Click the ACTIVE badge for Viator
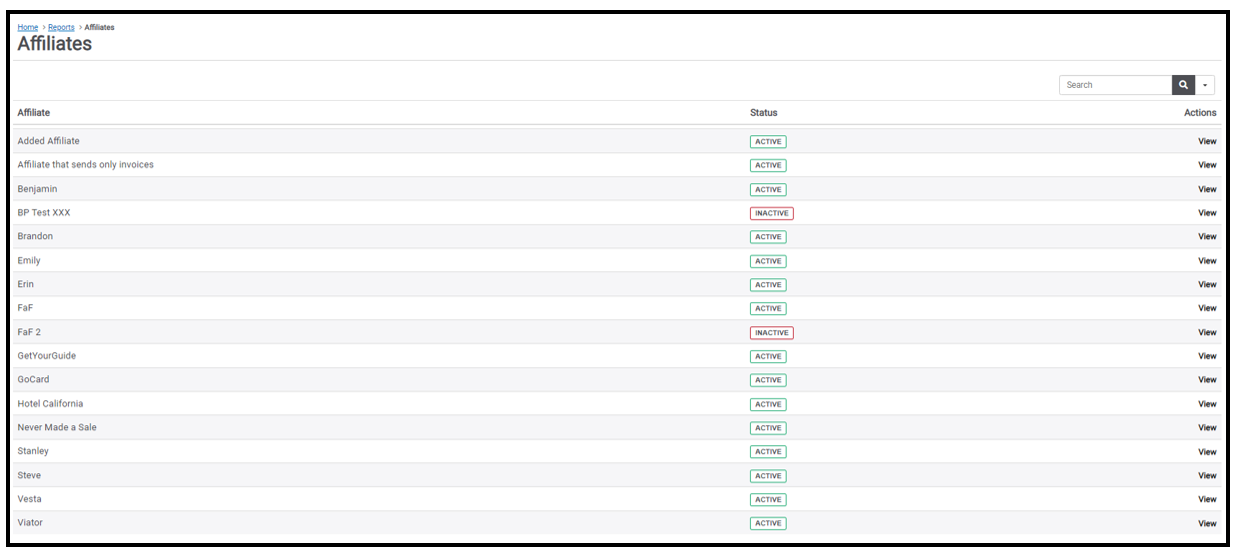1236x556 pixels. click(768, 523)
